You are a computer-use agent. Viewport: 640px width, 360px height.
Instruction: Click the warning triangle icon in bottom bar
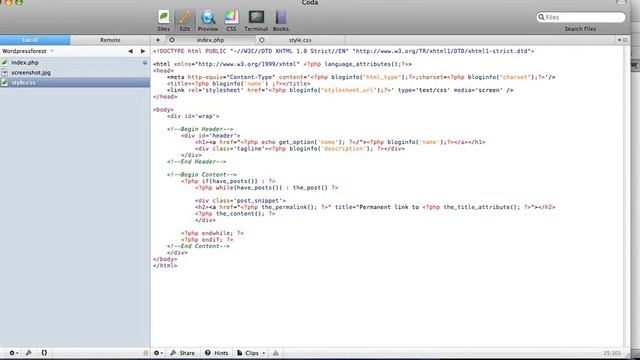tap(276, 353)
